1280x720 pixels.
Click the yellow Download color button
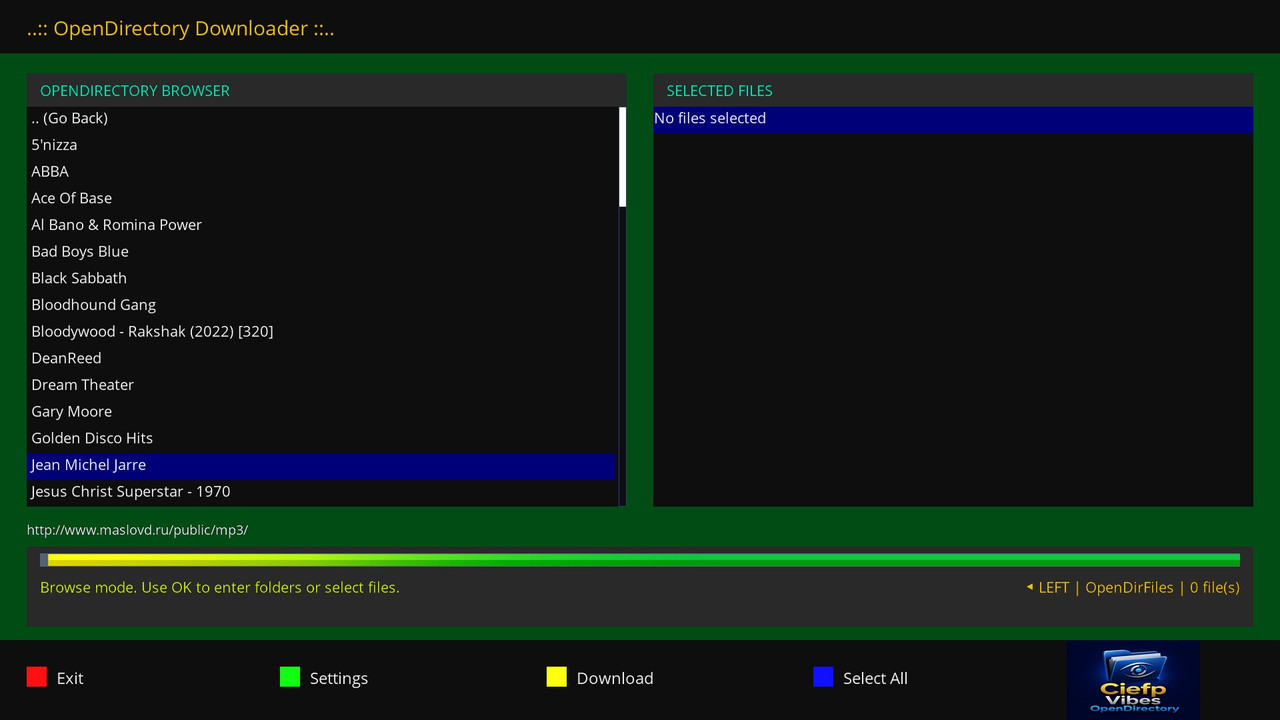(x=557, y=677)
